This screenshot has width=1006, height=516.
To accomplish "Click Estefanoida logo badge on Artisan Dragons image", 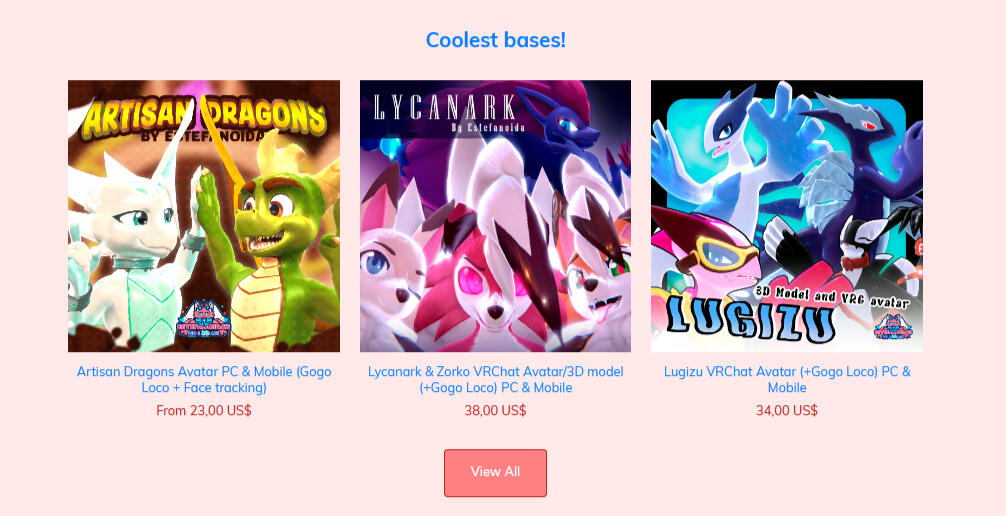I will point(203,320).
